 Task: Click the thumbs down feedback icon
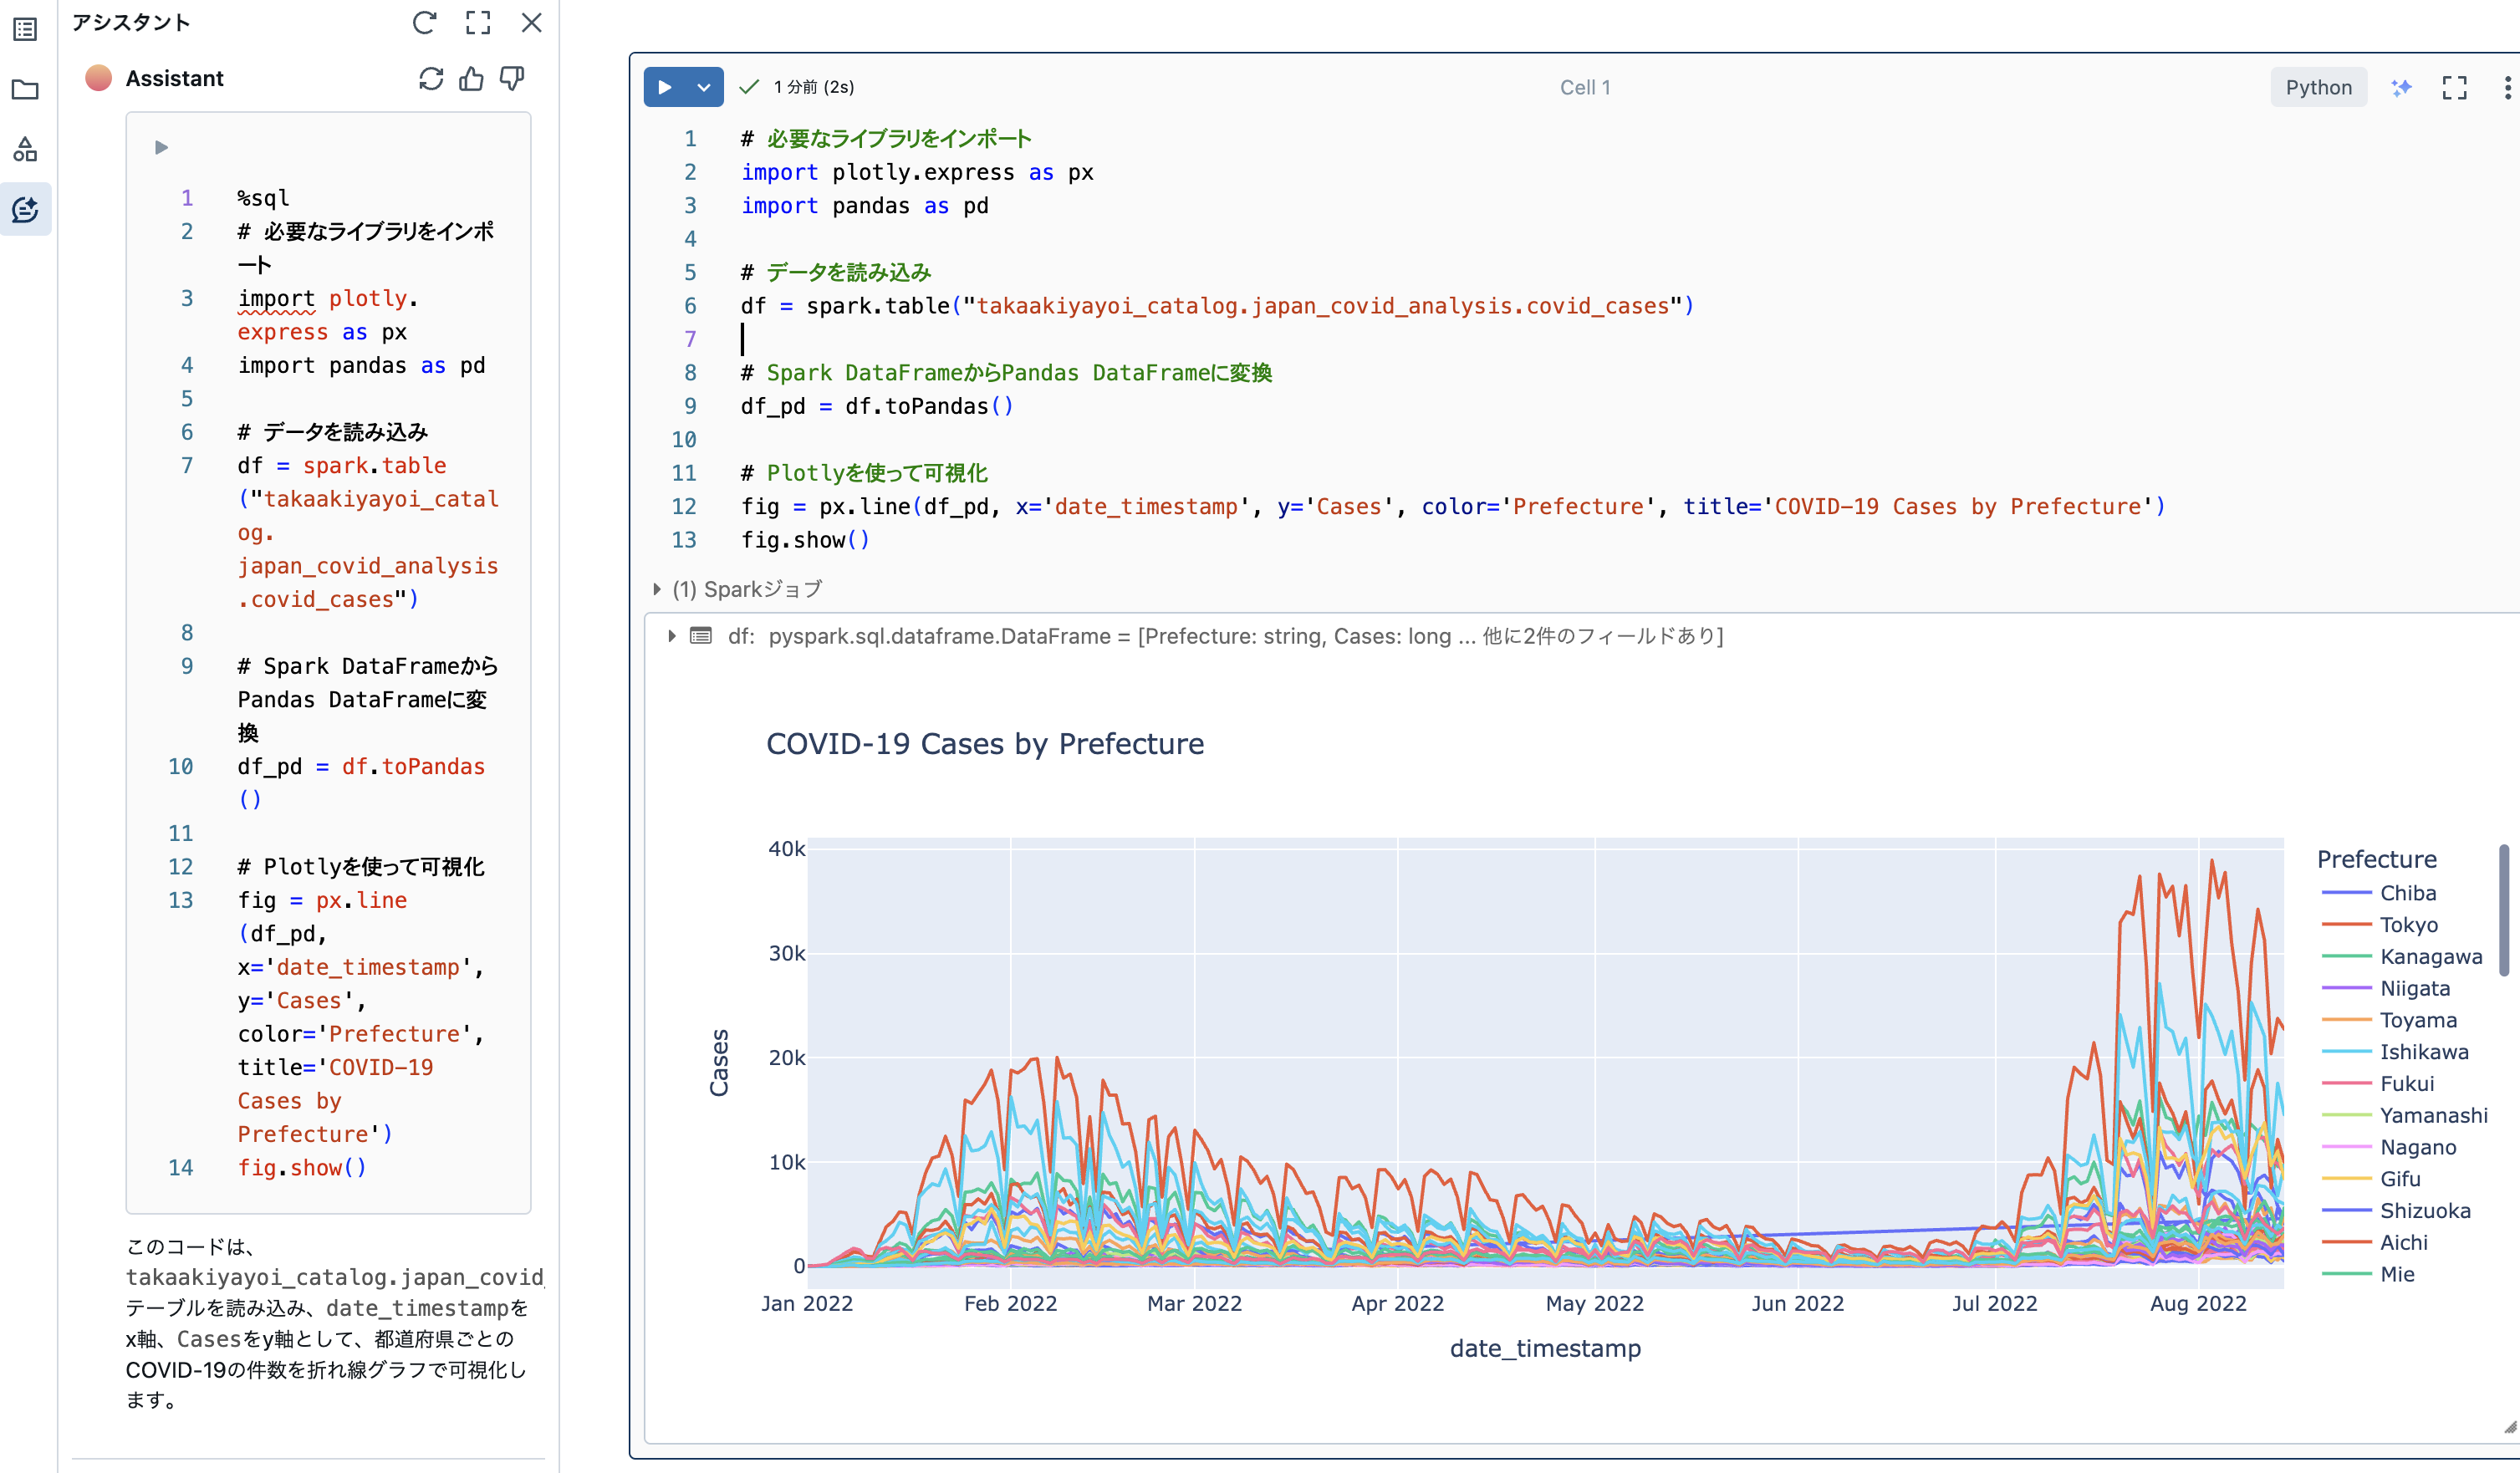[x=512, y=79]
